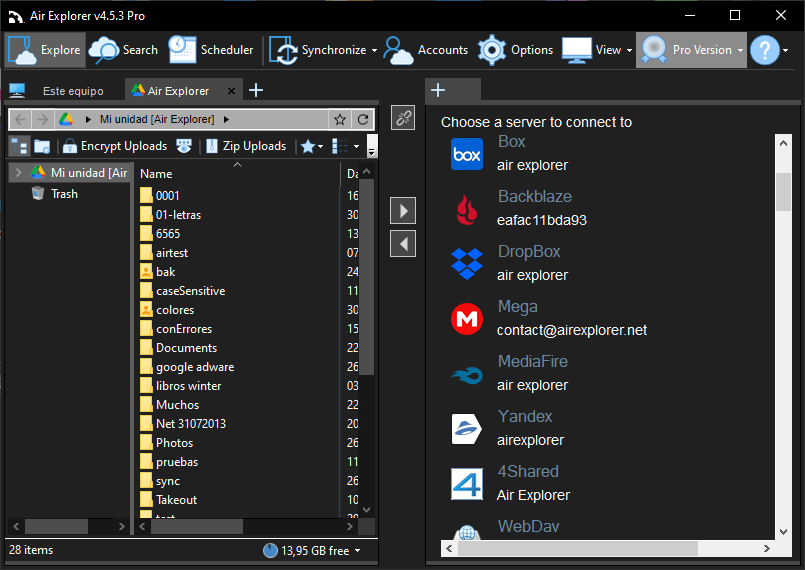
Task: Click the encryption mask icon
Action: coord(184,146)
